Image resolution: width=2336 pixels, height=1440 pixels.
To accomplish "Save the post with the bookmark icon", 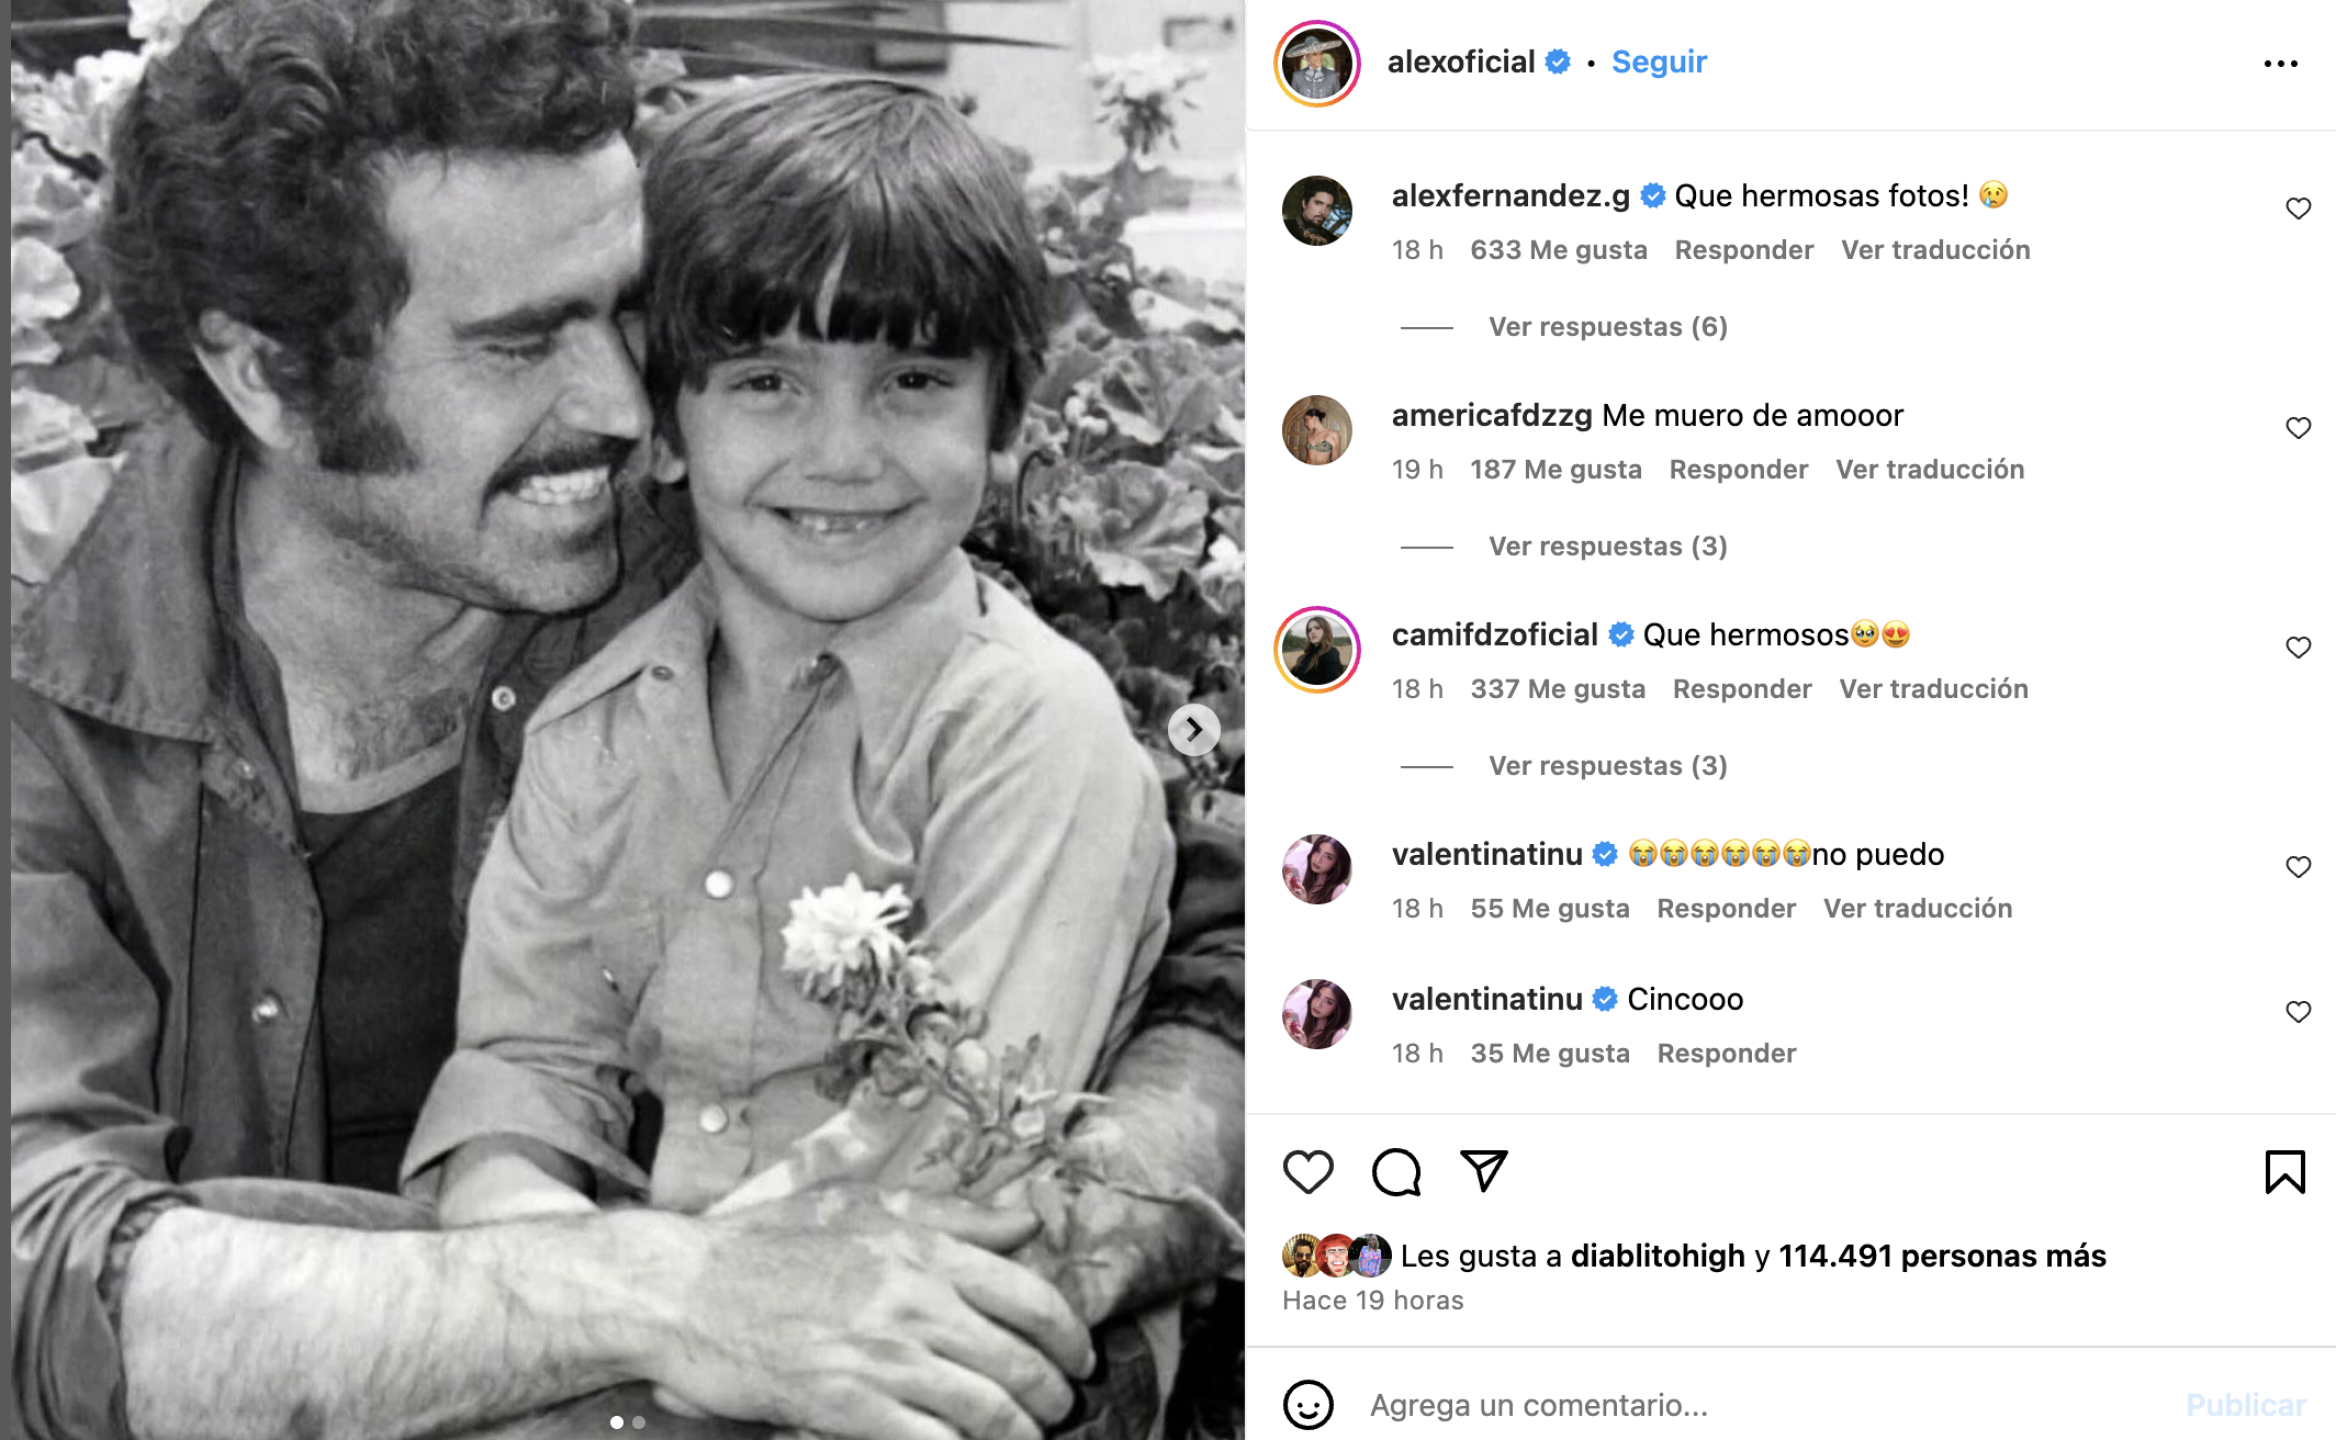I will coord(2285,1172).
